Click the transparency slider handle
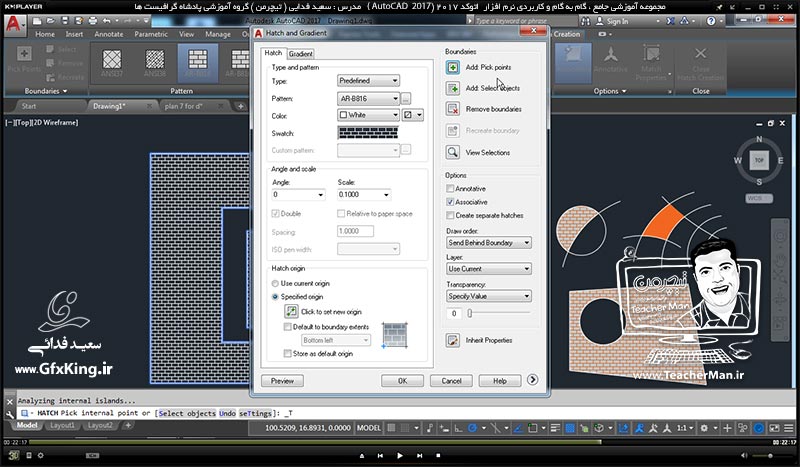 (x=469, y=313)
